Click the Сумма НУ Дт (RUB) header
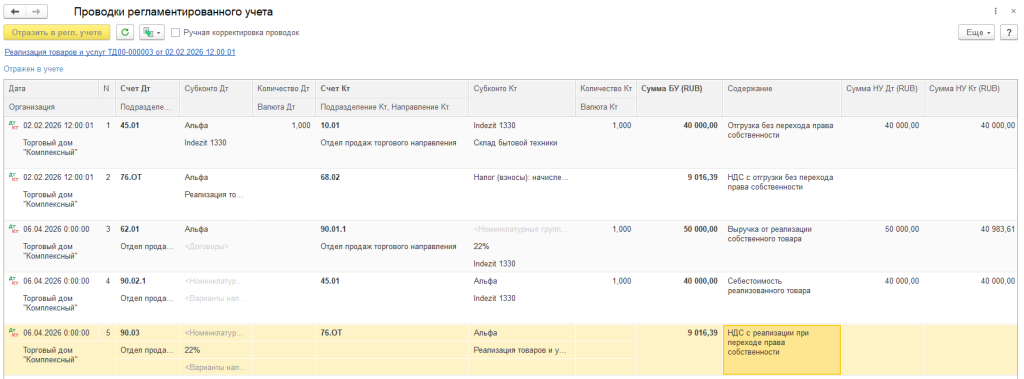Screen dimensions: 1024x379 point(882,89)
